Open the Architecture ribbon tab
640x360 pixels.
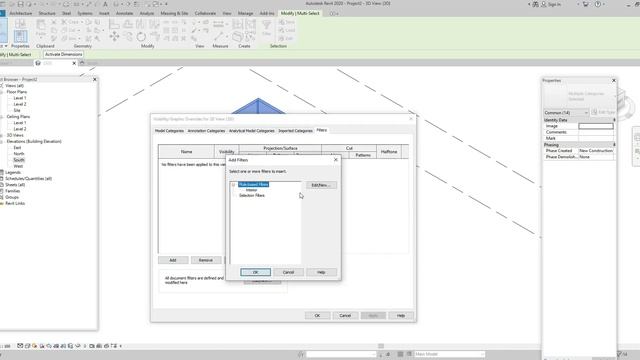[x=20, y=13]
